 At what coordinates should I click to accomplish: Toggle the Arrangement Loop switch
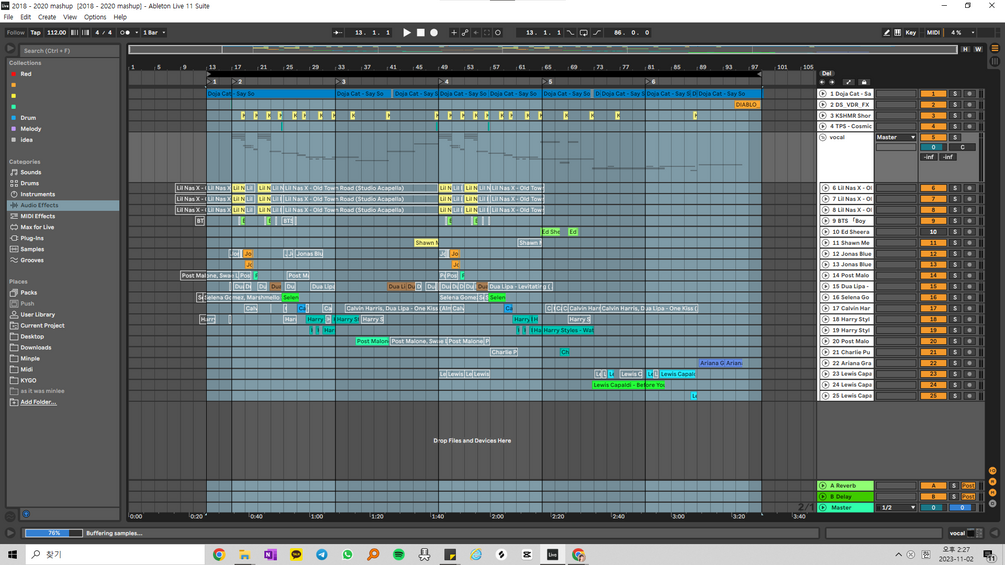[x=583, y=33]
